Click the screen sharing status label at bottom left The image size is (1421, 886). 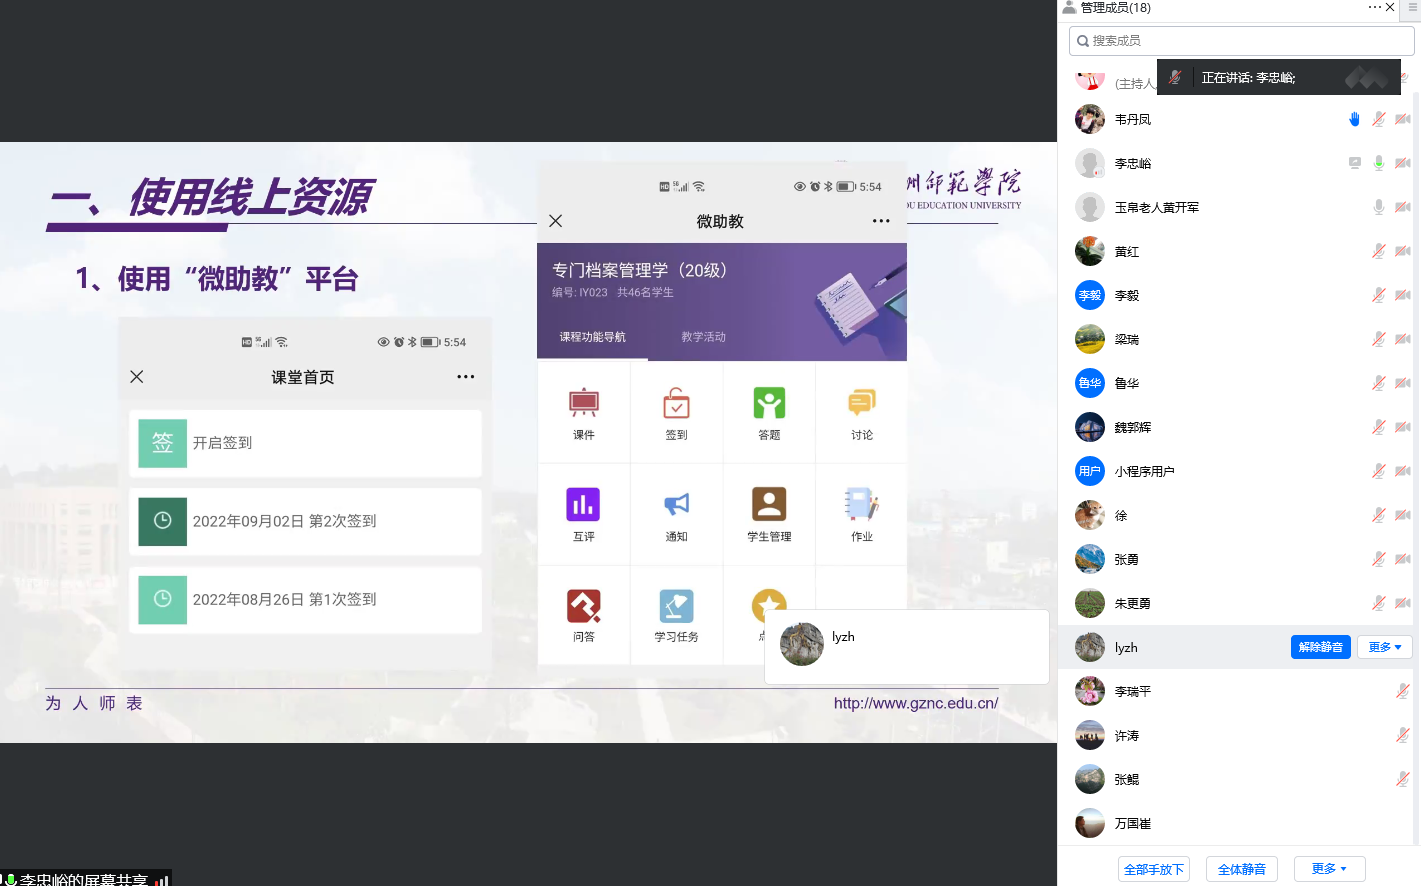point(84,879)
